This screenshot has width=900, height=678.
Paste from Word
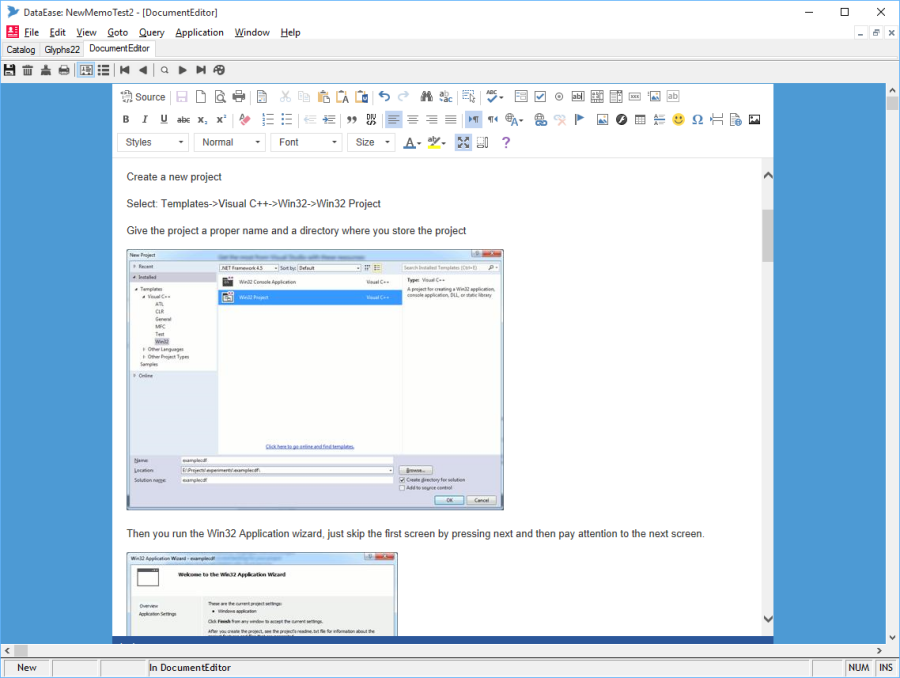(x=362, y=96)
